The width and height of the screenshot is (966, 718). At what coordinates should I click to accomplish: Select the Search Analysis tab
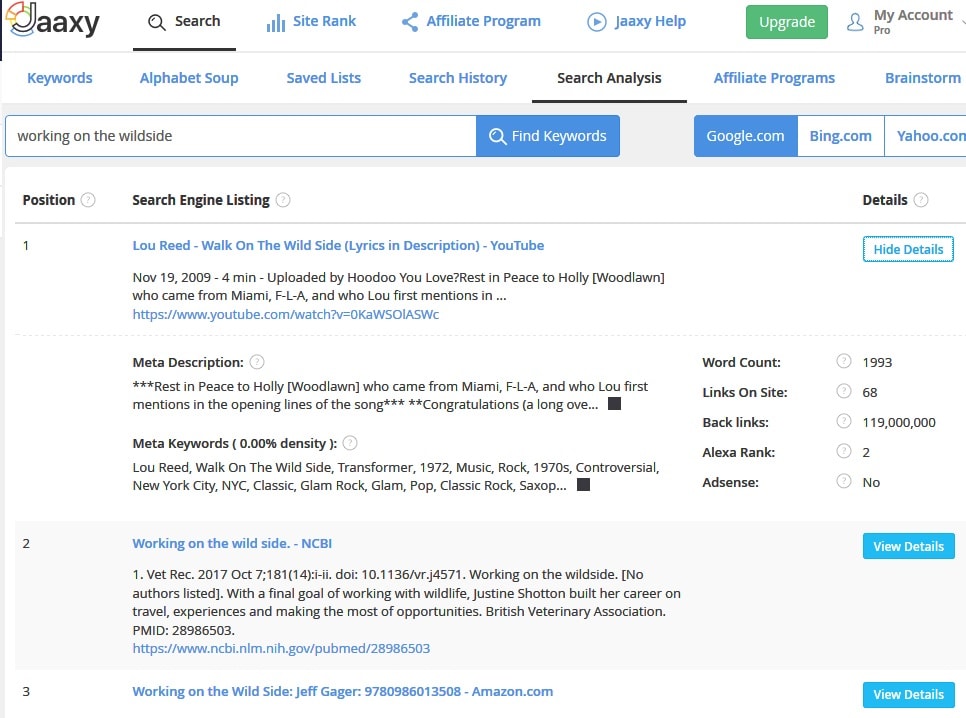click(x=609, y=78)
